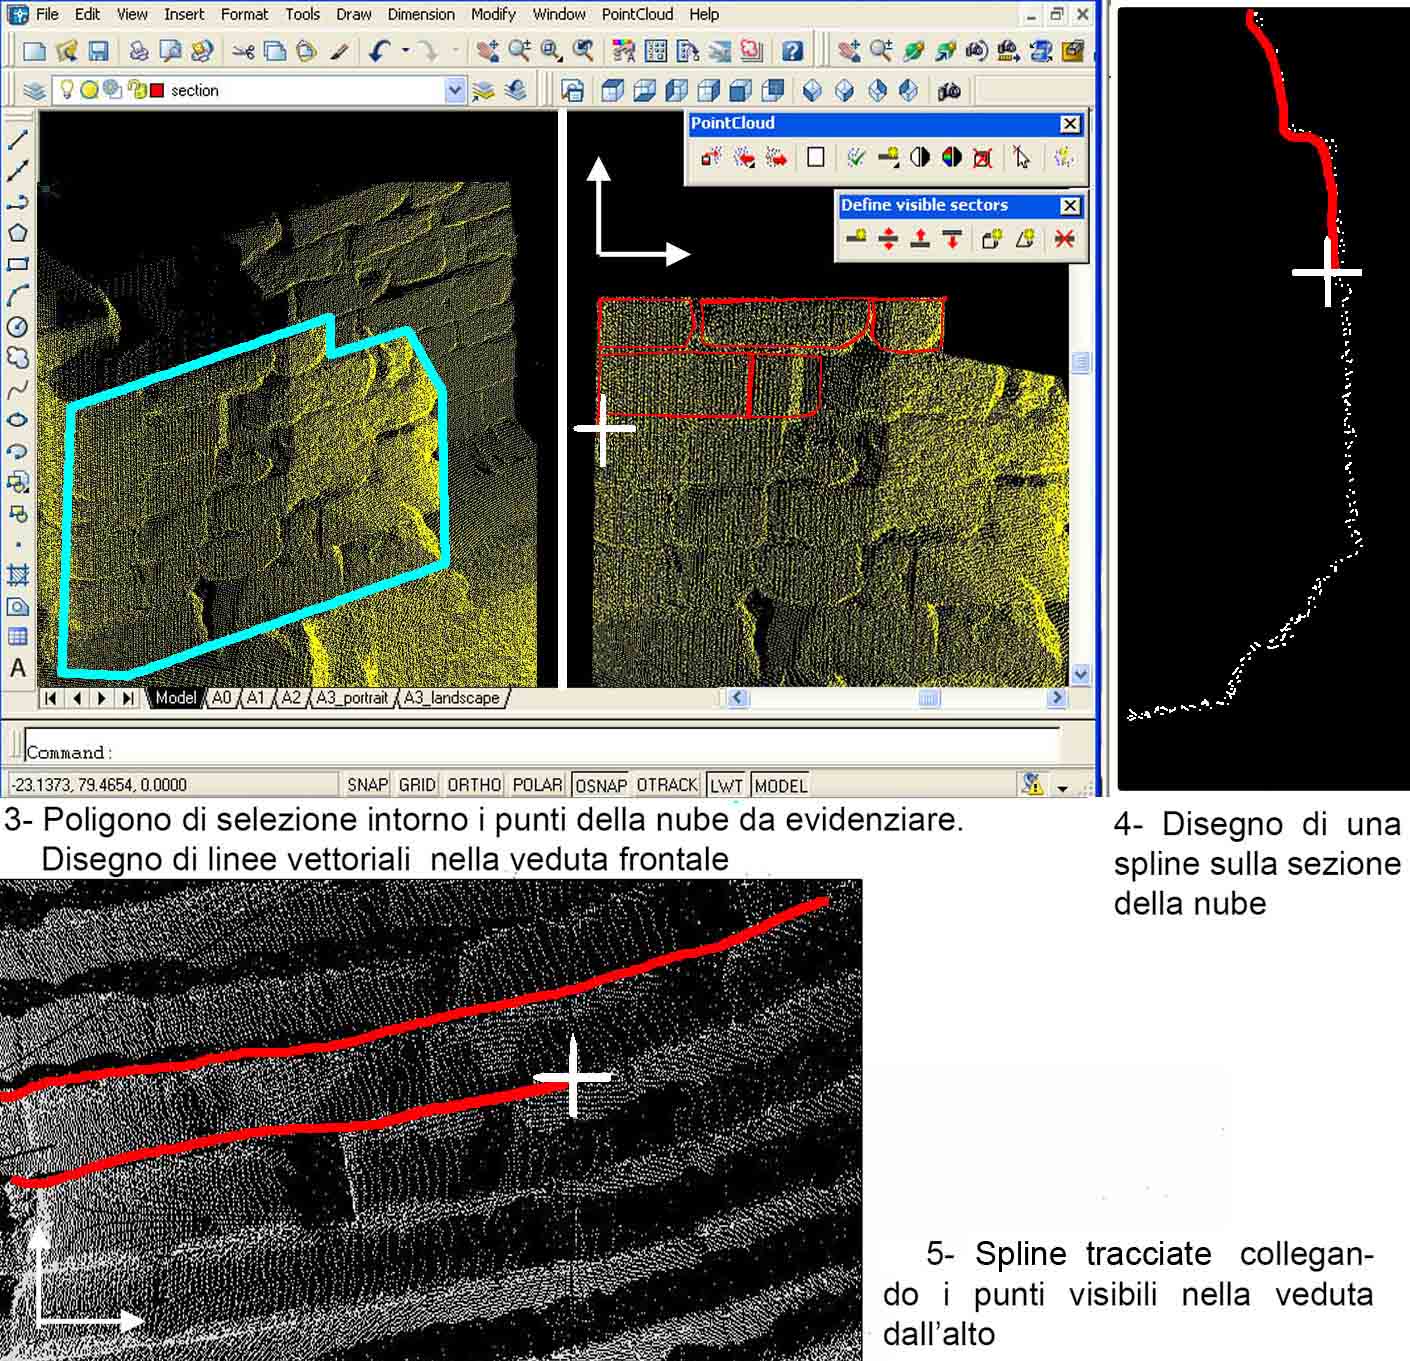The width and height of the screenshot is (1410, 1361).
Task: Switch to the A3_landscape layout tab
Action: click(451, 698)
